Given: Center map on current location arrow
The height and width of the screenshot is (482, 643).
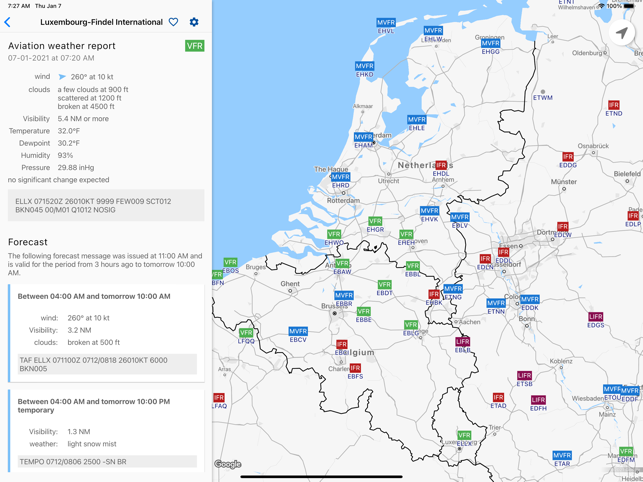Looking at the screenshot, I should pyautogui.click(x=622, y=32).
